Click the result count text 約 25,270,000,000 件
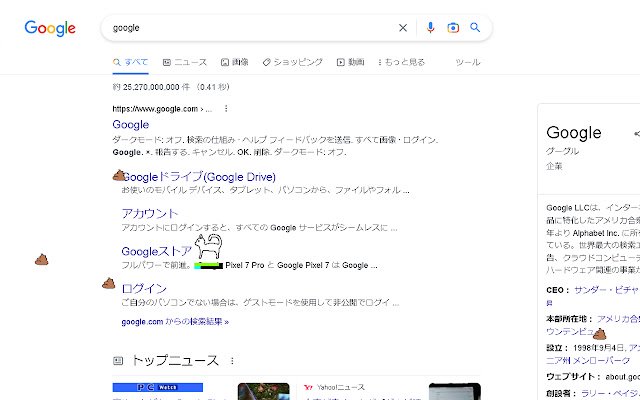The height and width of the screenshot is (400, 640). 151,87
